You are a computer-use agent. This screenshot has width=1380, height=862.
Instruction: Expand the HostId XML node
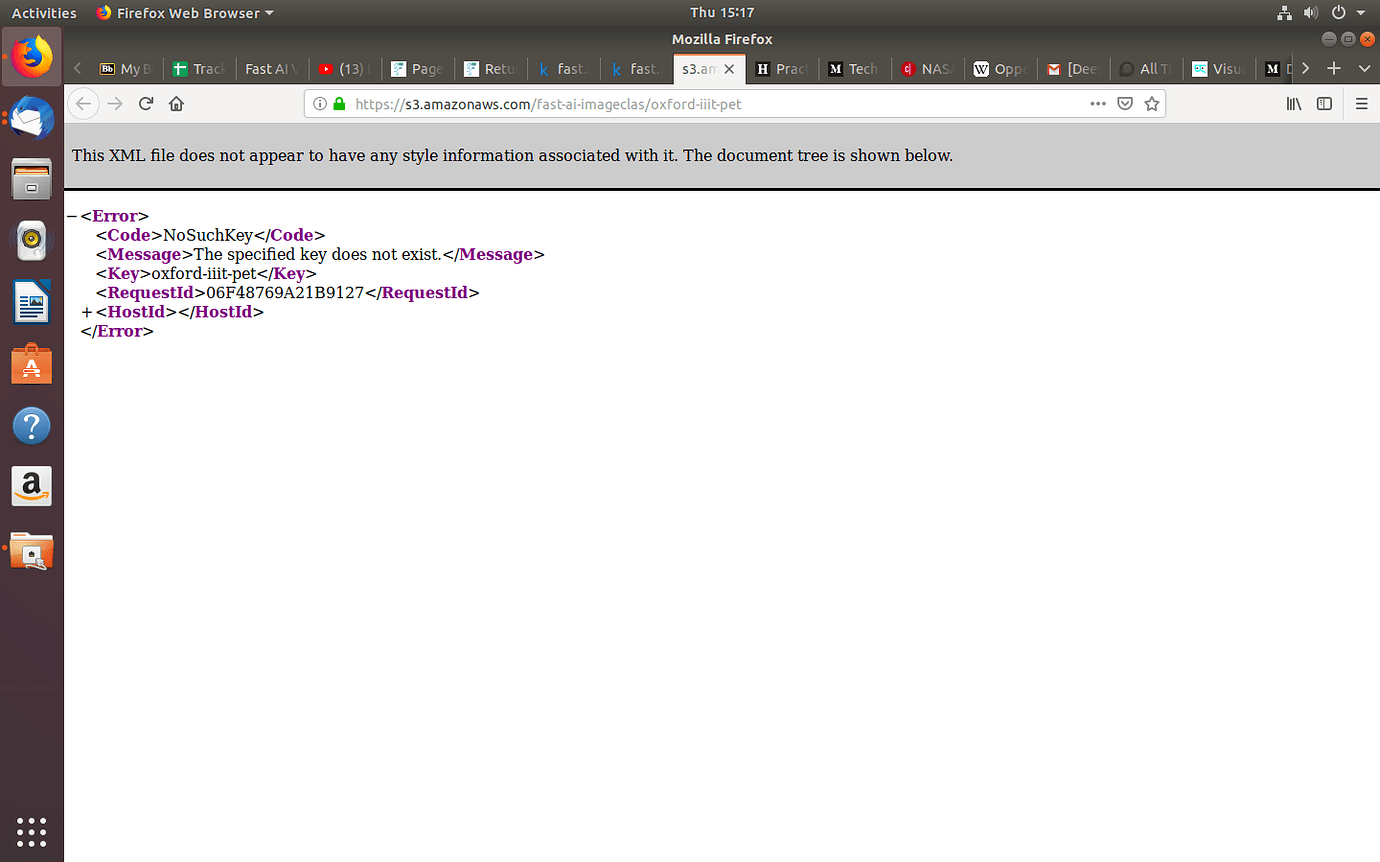[x=87, y=312]
